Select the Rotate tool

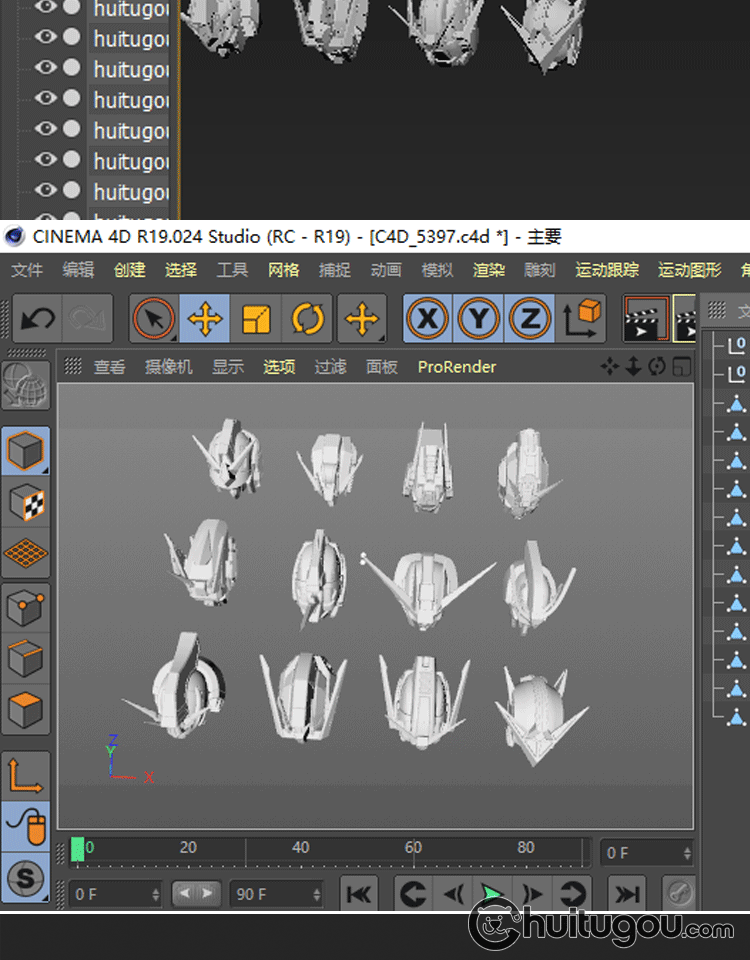click(x=308, y=320)
